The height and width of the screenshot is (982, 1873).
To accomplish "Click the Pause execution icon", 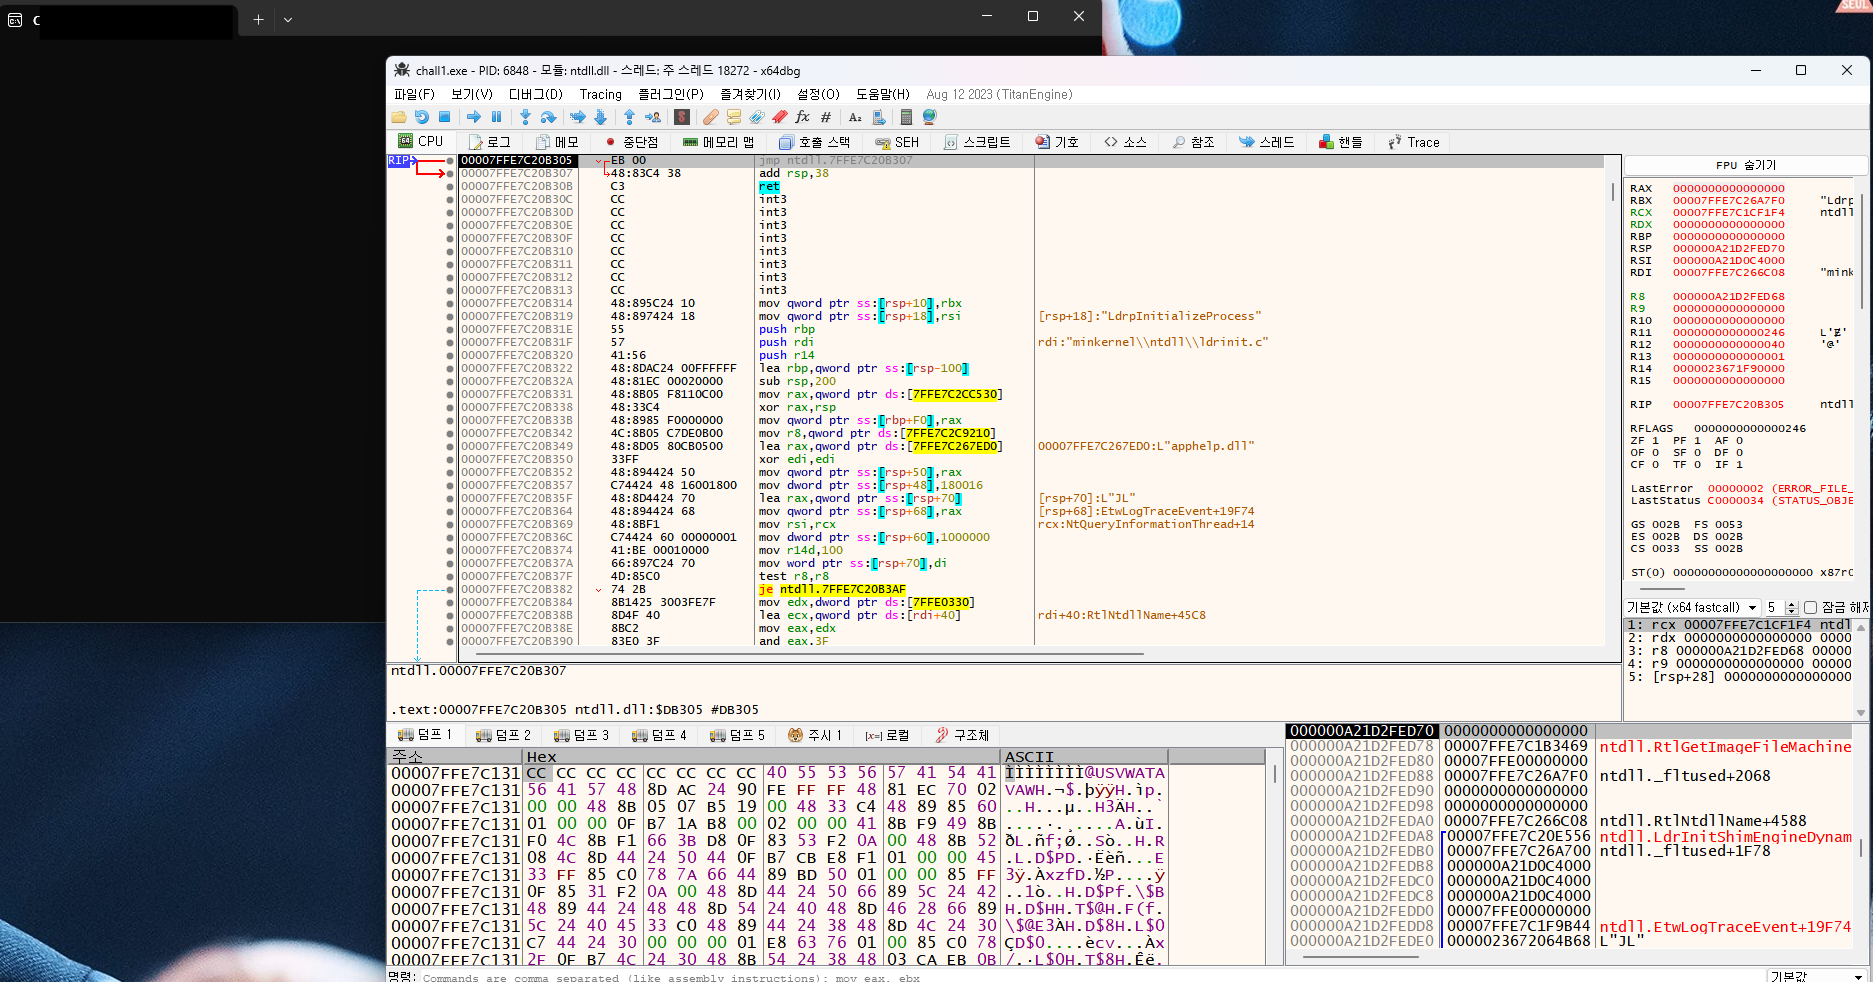I will 497,117.
